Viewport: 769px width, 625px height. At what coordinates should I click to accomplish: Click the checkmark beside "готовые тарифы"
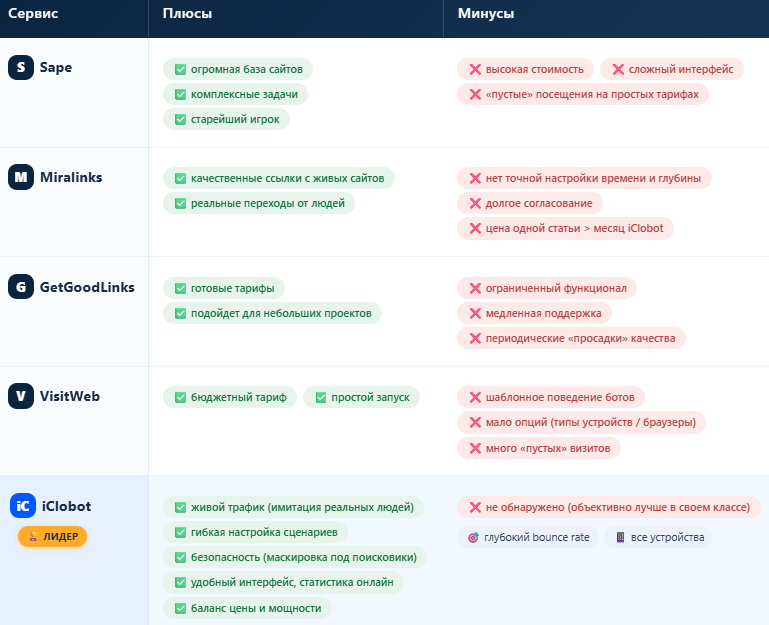tap(180, 288)
